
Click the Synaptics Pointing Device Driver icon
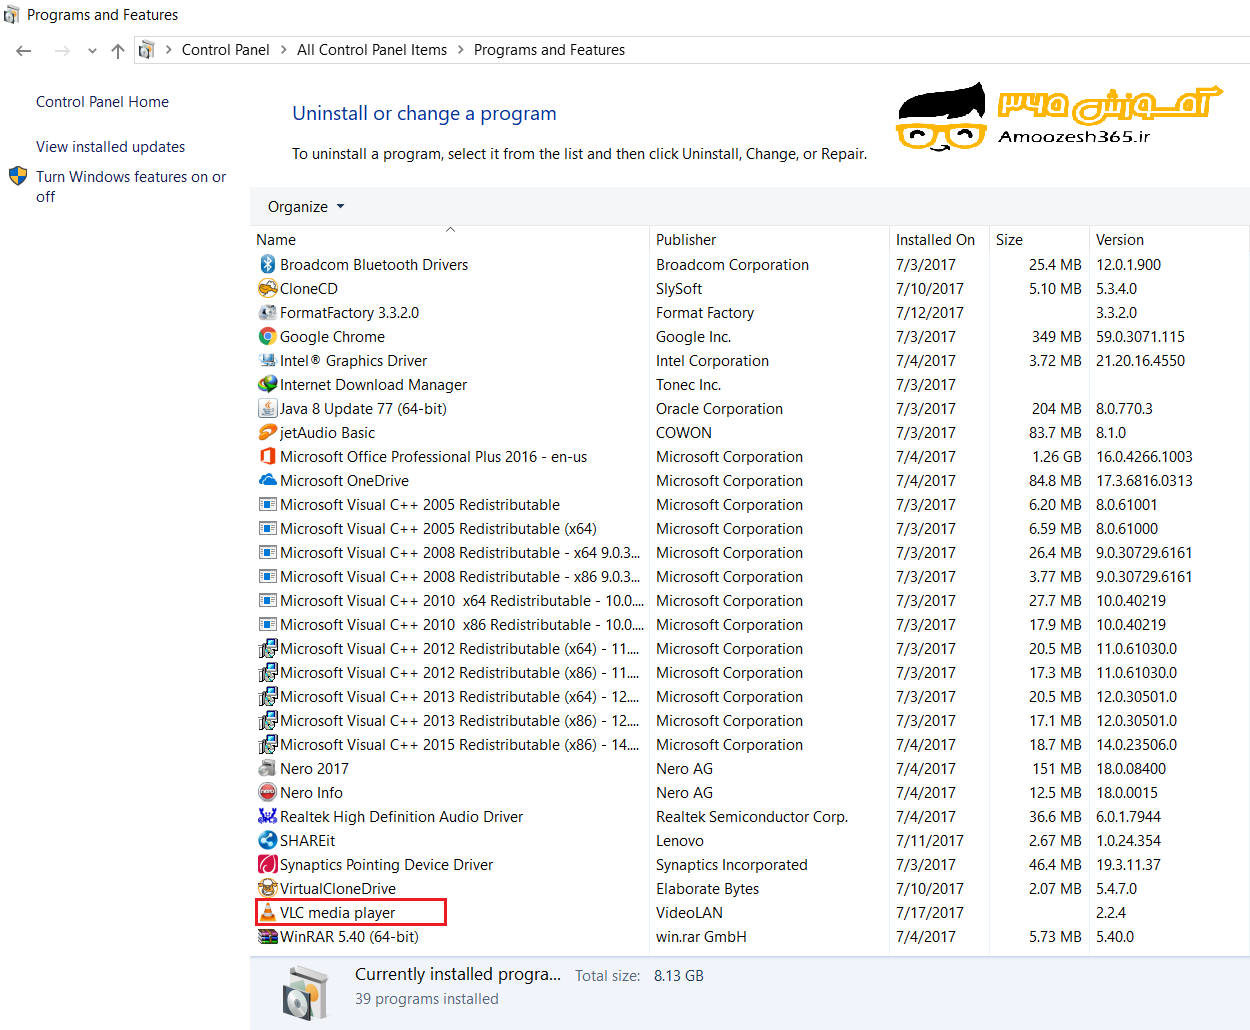267,864
